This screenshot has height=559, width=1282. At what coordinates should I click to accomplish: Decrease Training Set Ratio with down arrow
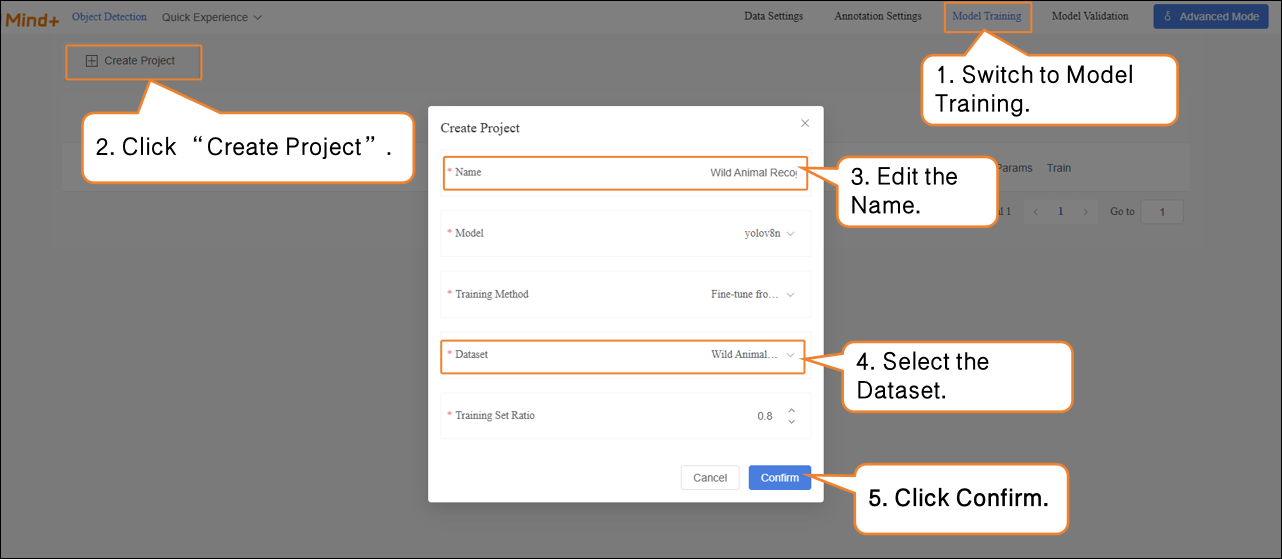coord(791,422)
